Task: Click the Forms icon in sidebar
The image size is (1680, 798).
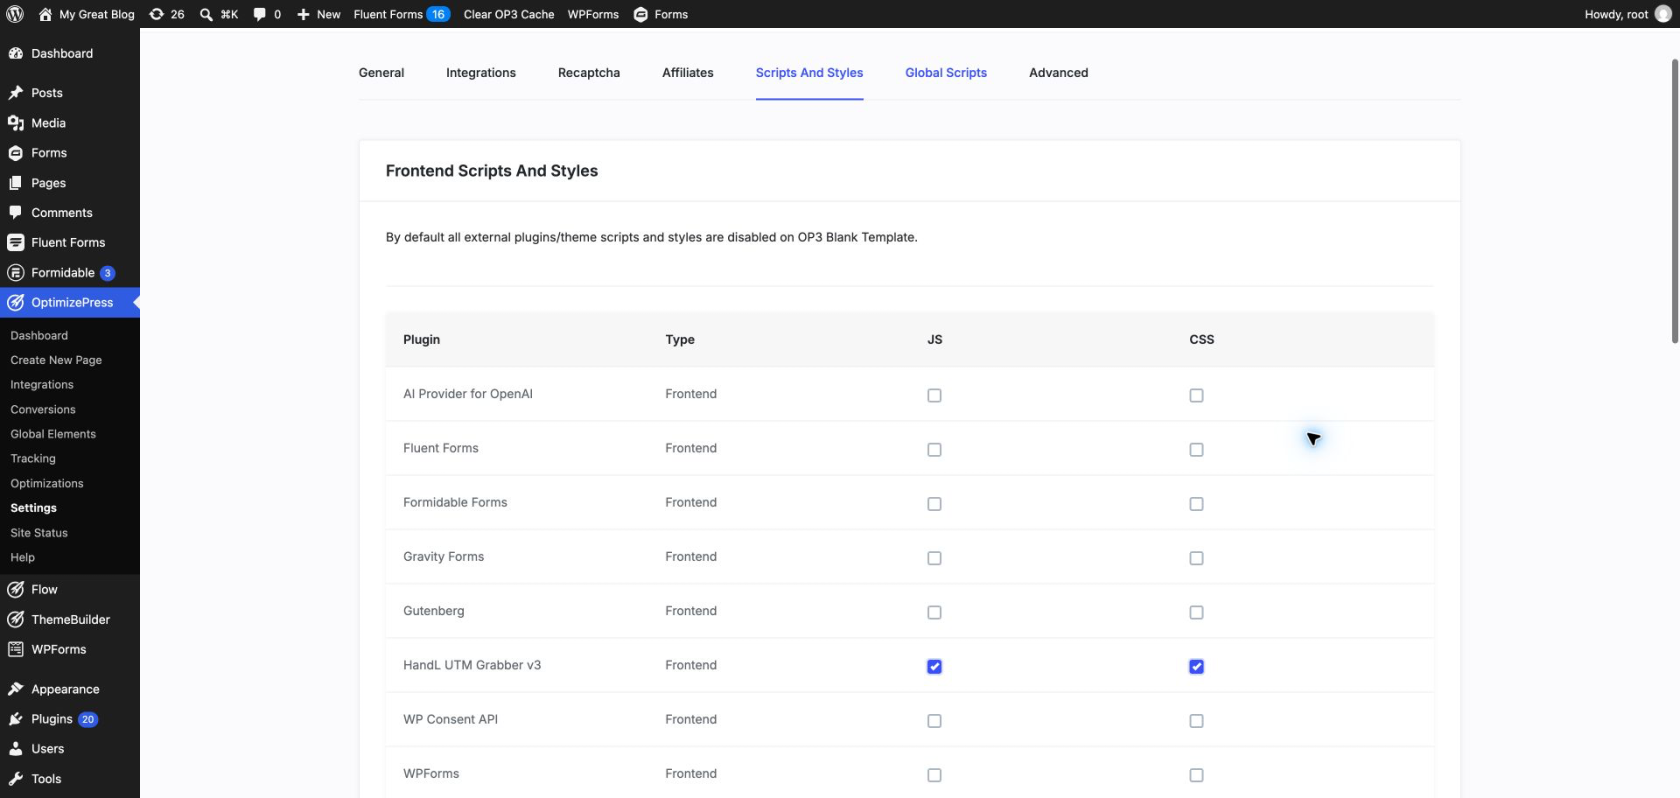Action: (16, 153)
